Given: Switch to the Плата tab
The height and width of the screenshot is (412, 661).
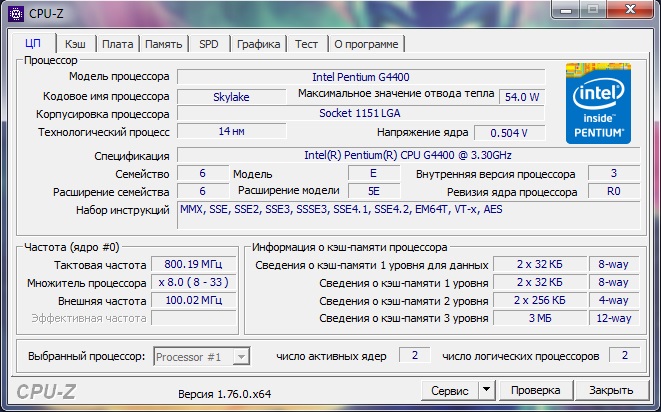Looking at the screenshot, I should point(117,44).
